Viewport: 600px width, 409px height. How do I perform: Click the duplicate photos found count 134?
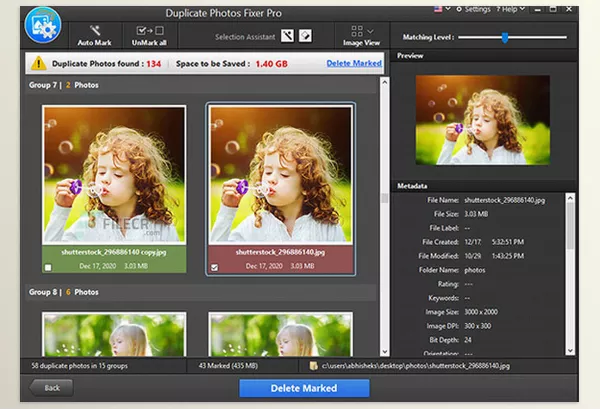pyautogui.click(x=153, y=64)
